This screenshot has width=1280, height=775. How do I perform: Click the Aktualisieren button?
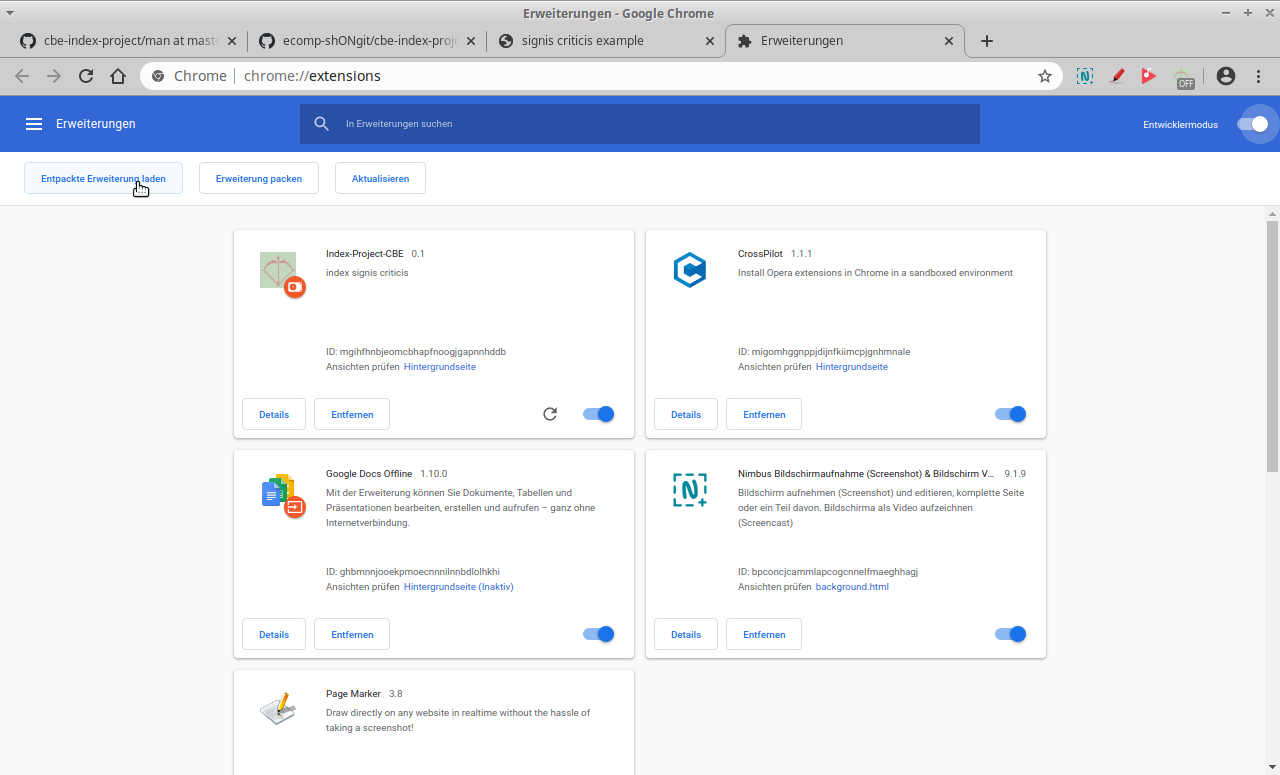[380, 178]
